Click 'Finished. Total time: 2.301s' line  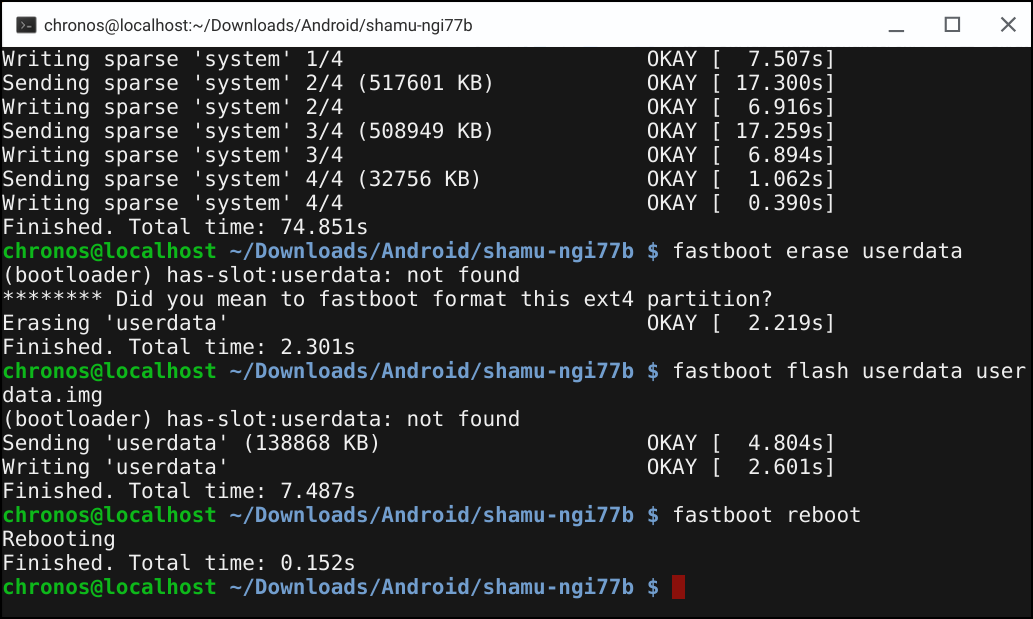tap(179, 347)
